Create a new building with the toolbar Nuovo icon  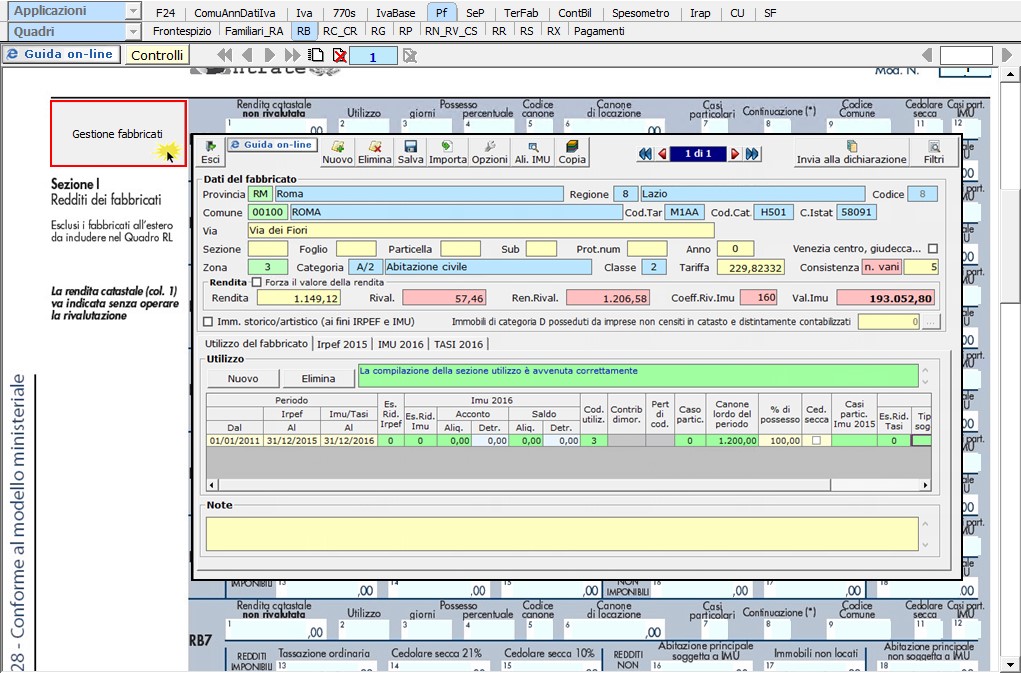coord(337,152)
